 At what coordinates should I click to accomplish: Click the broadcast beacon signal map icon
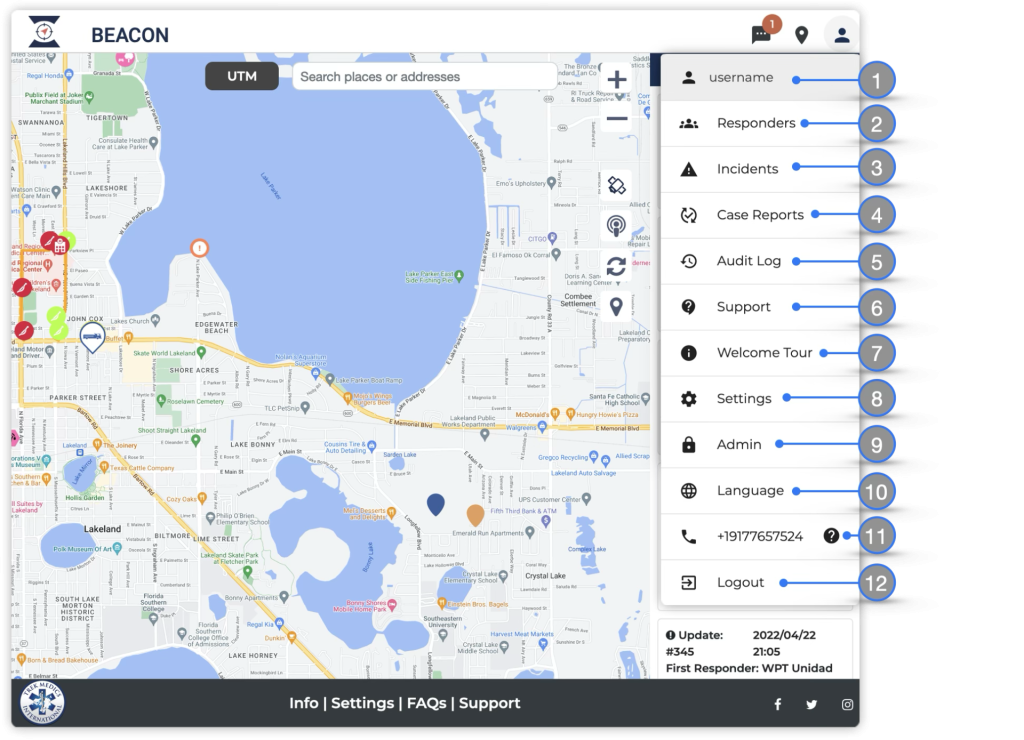[x=616, y=226]
